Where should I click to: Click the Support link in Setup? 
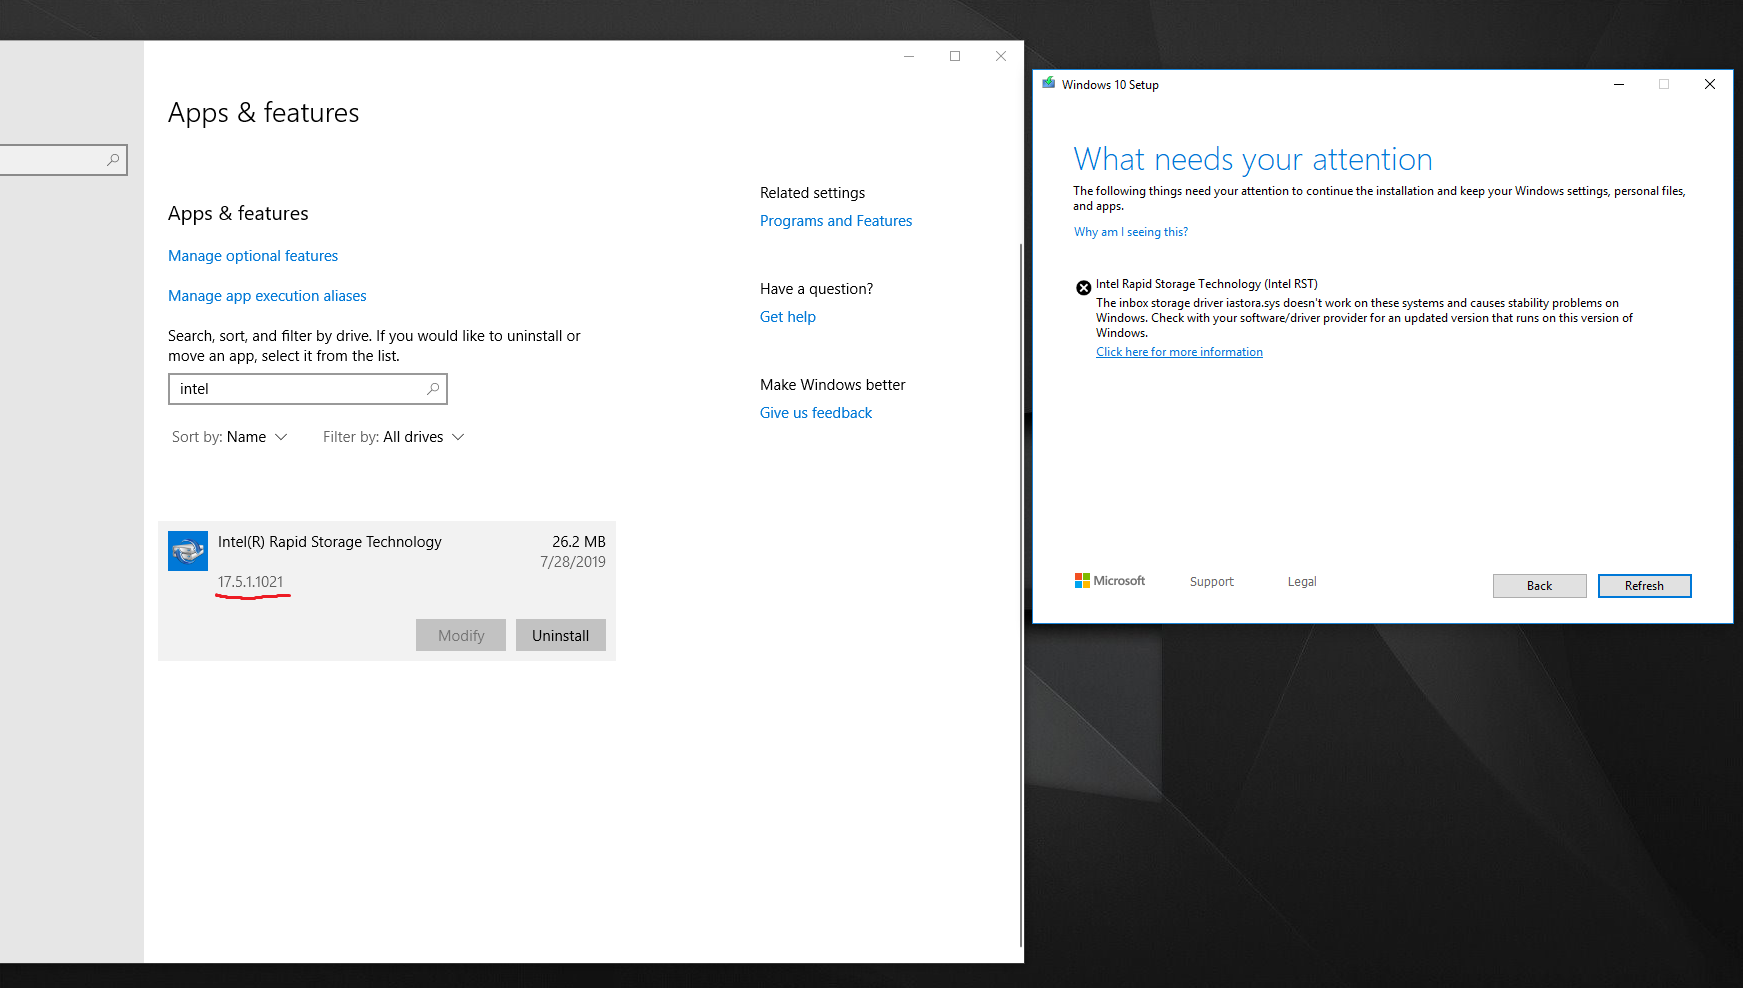click(1212, 582)
